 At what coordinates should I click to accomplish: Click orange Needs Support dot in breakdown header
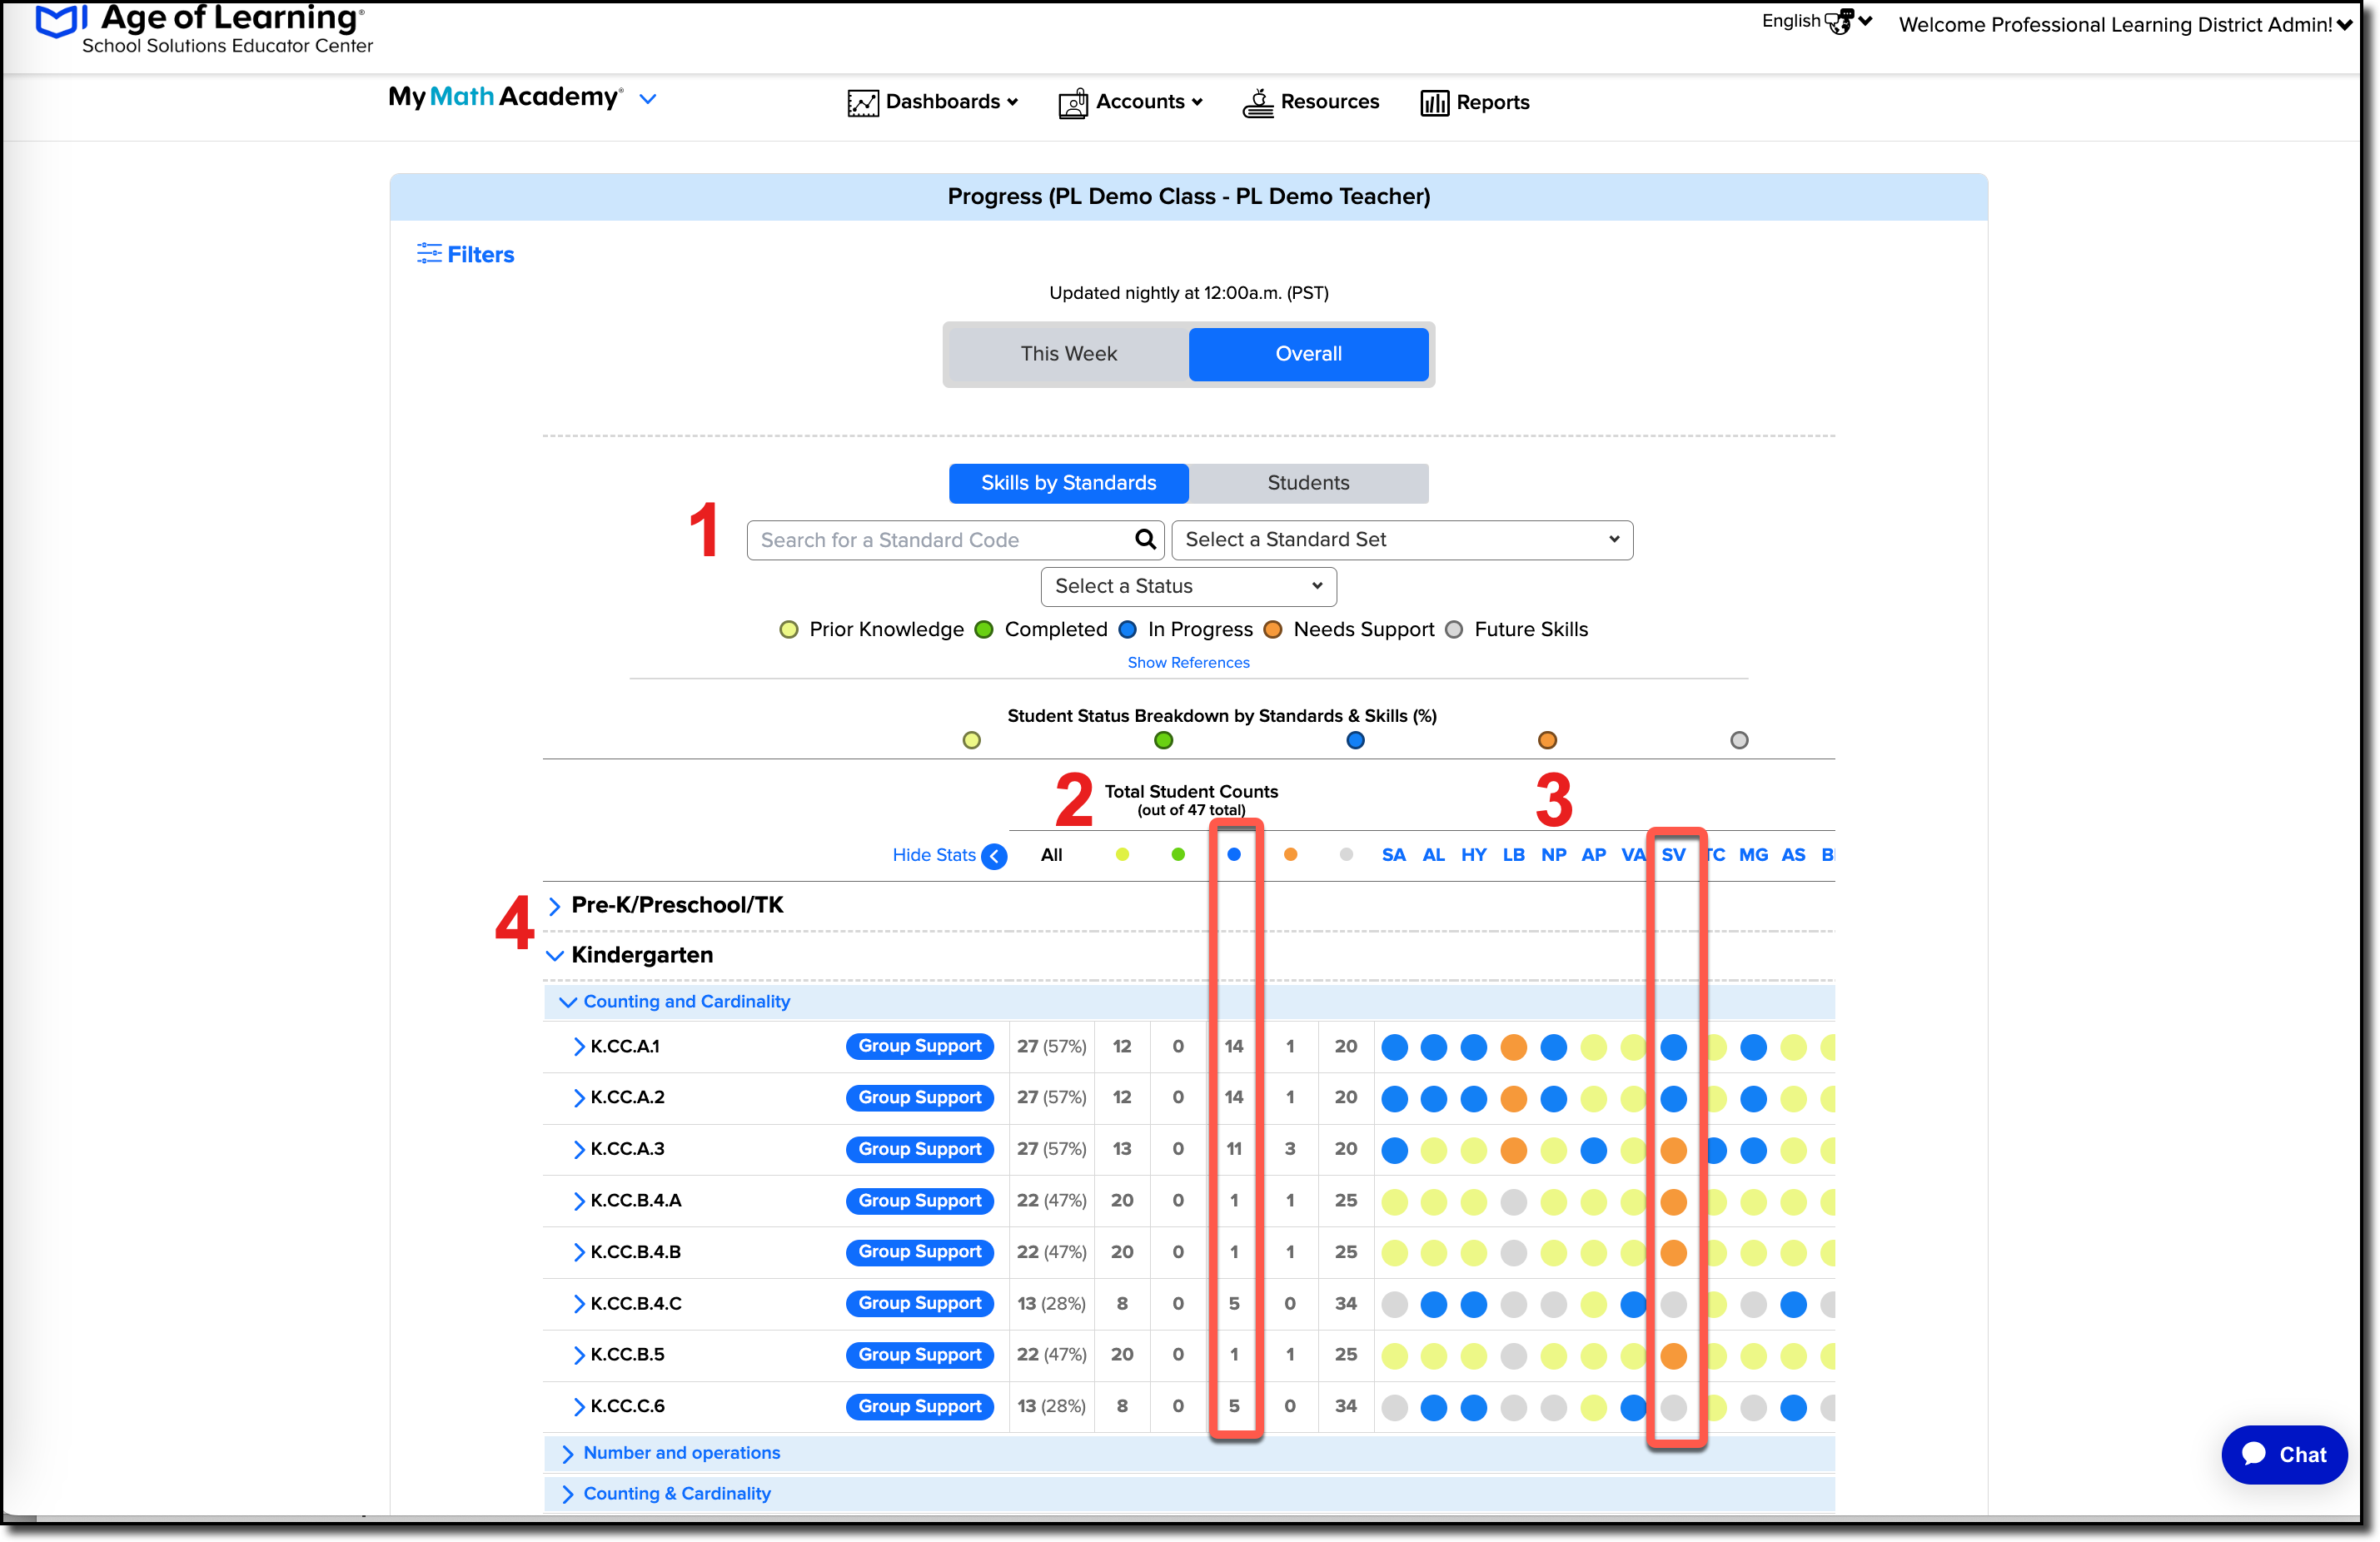pyautogui.click(x=1548, y=741)
